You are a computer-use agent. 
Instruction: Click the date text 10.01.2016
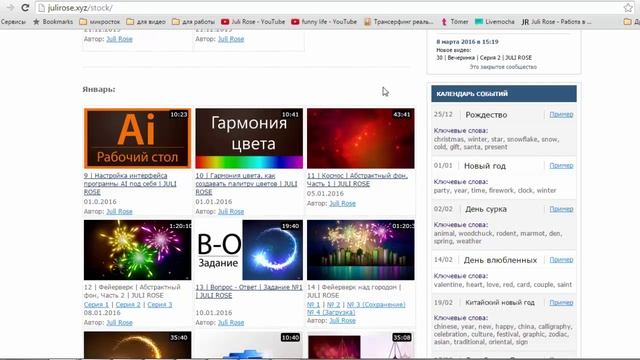click(213, 313)
